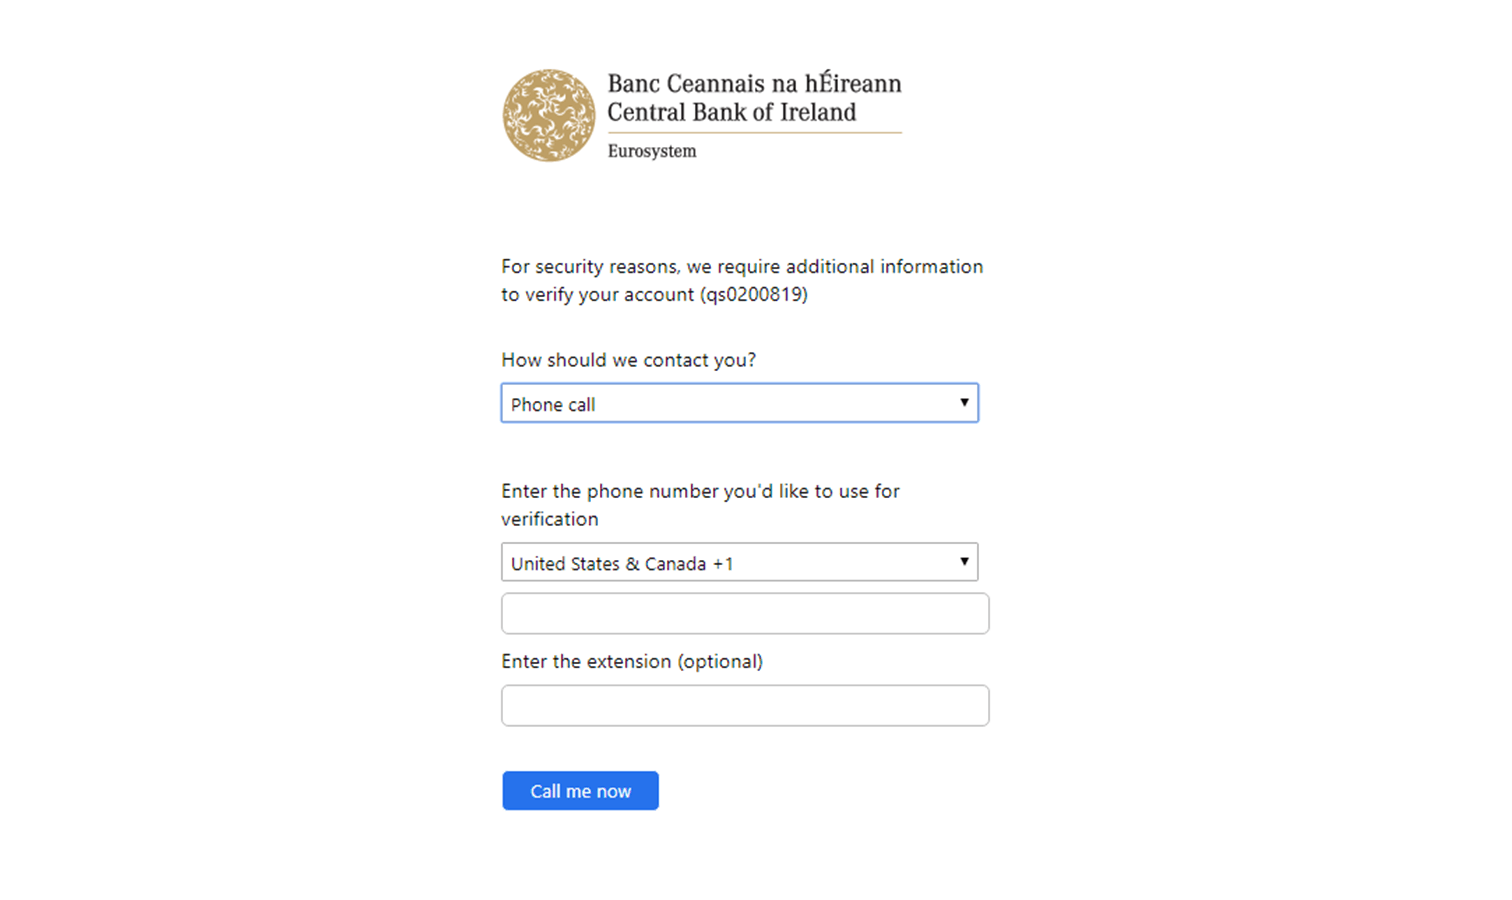
Task: Open the United States & Canada +1 selector
Action: tap(740, 562)
